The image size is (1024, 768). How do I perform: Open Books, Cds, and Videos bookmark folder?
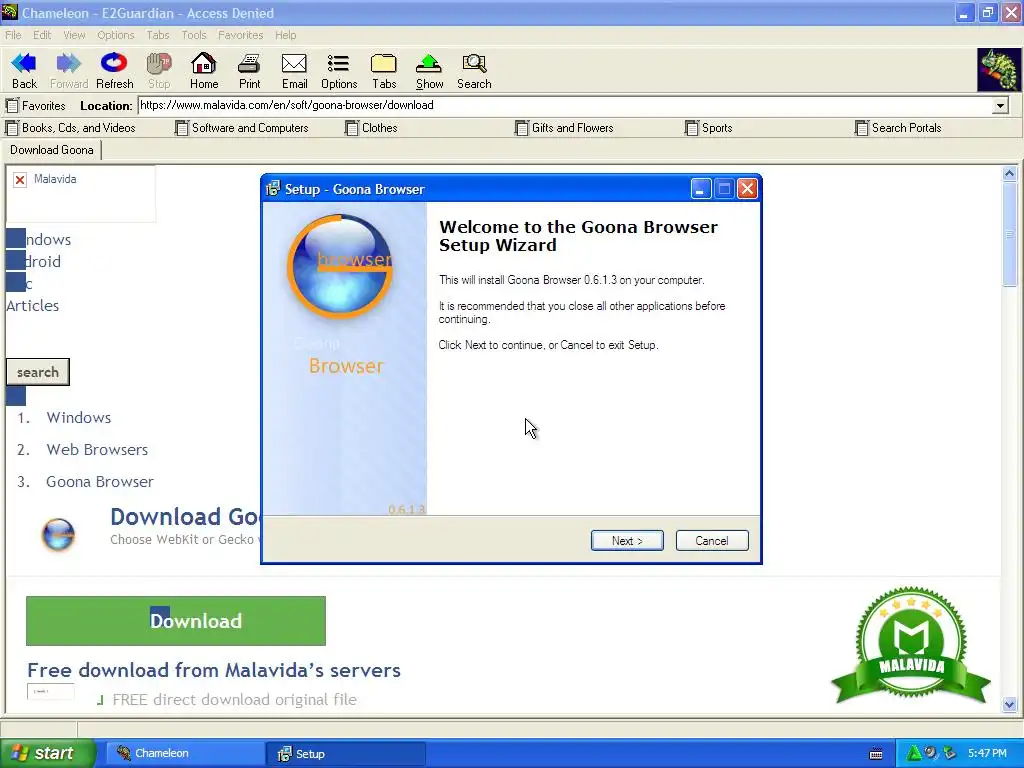click(x=71, y=128)
